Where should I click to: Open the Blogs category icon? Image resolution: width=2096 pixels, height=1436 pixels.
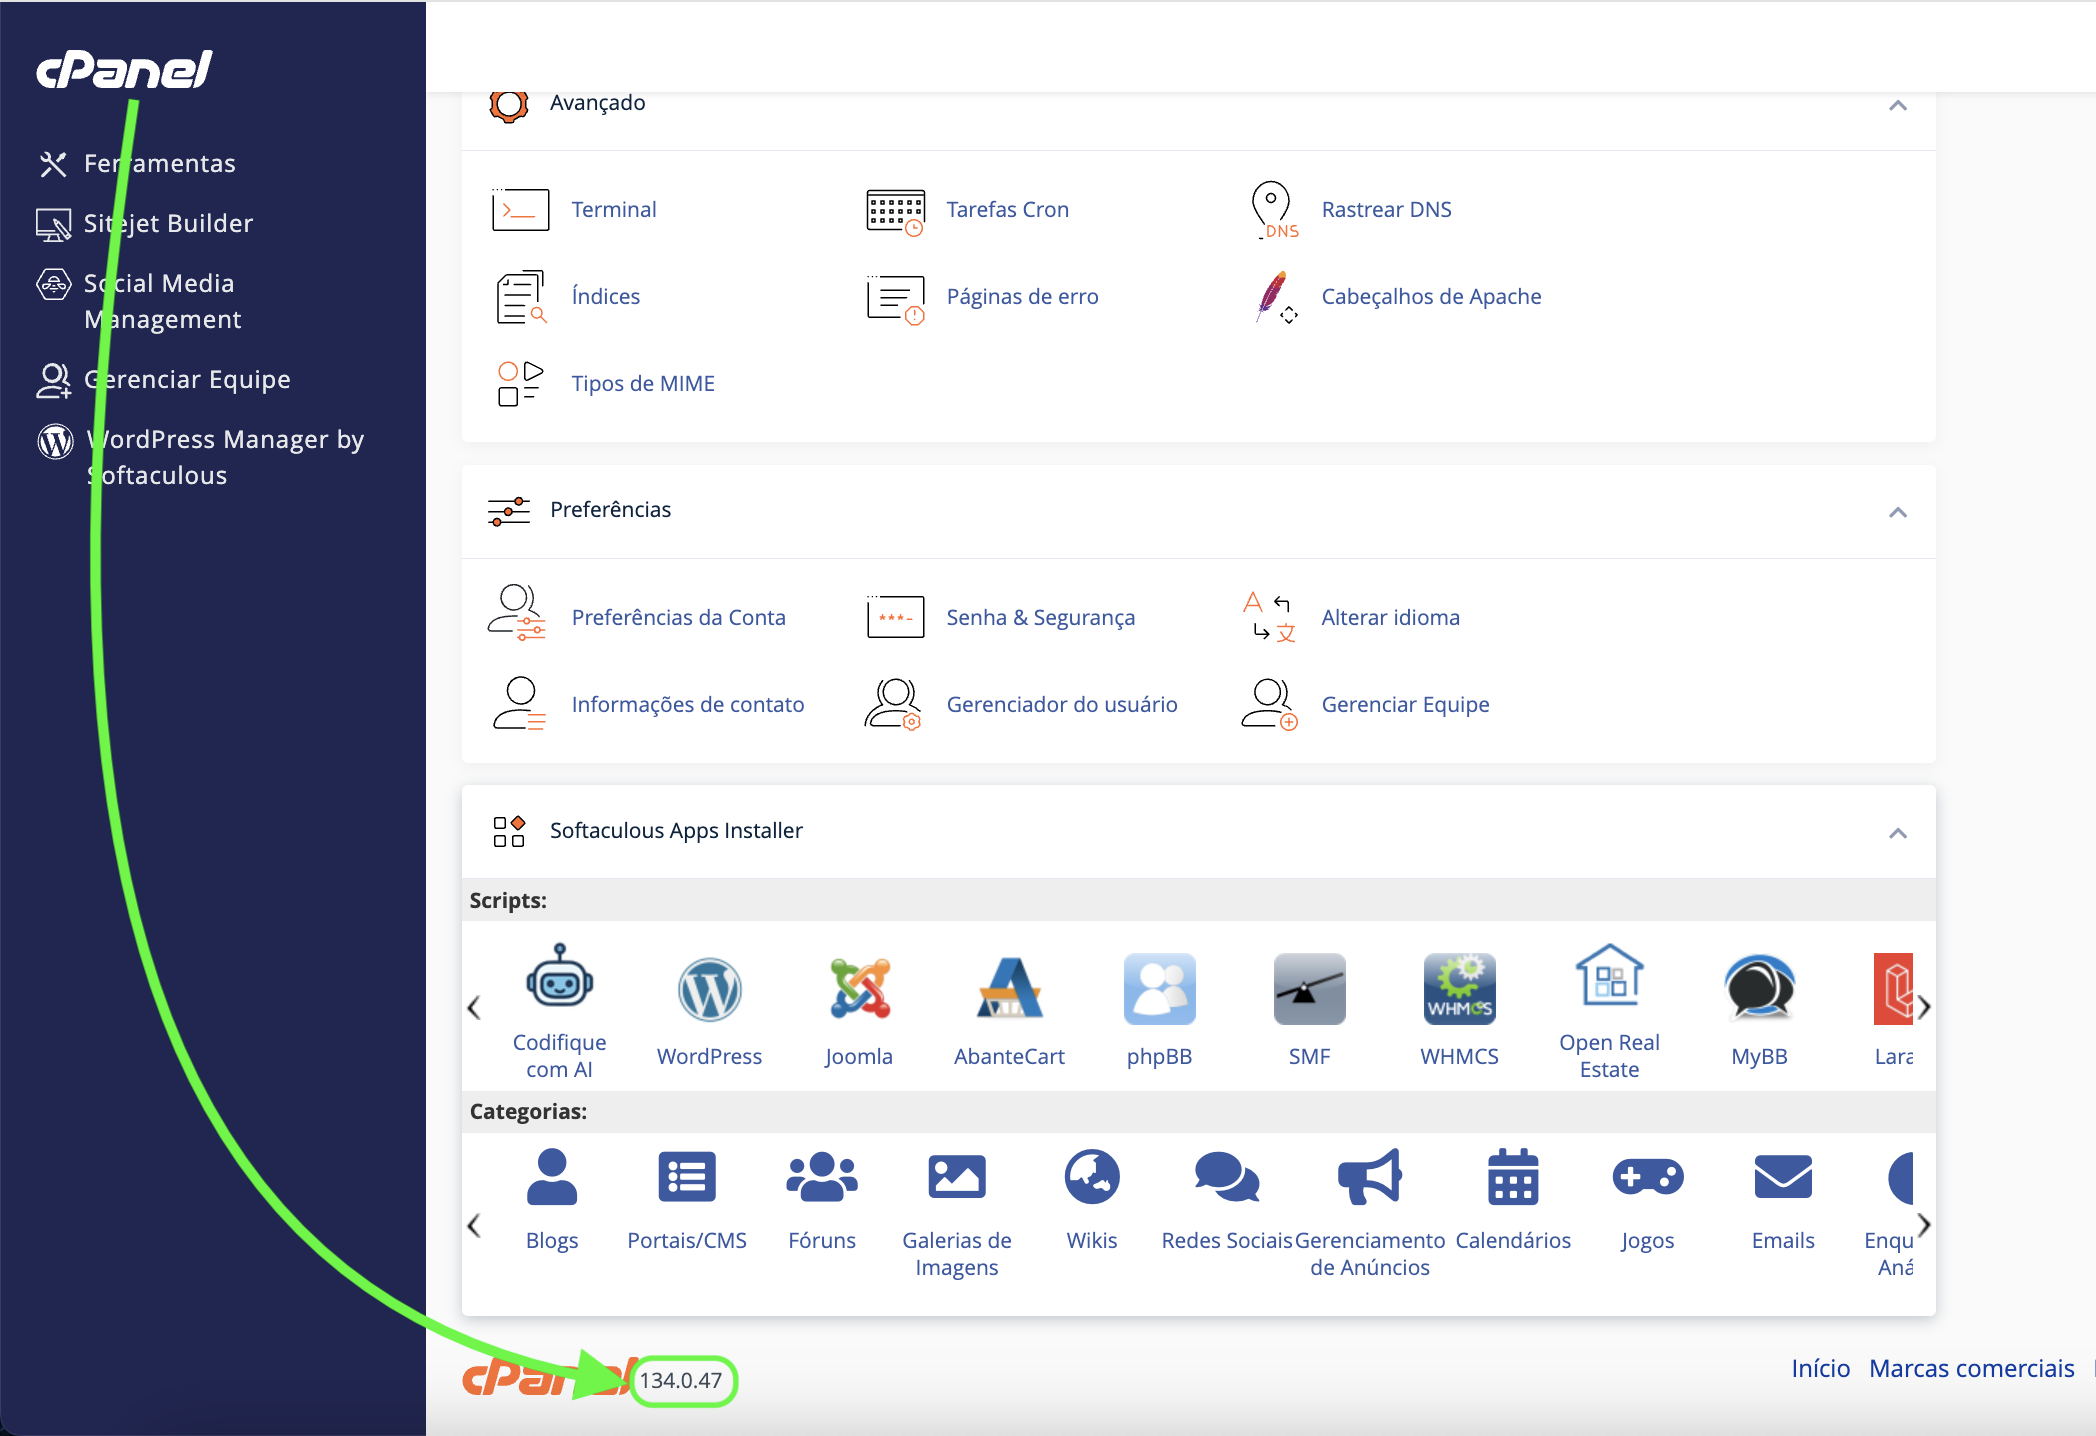pos(552,1177)
